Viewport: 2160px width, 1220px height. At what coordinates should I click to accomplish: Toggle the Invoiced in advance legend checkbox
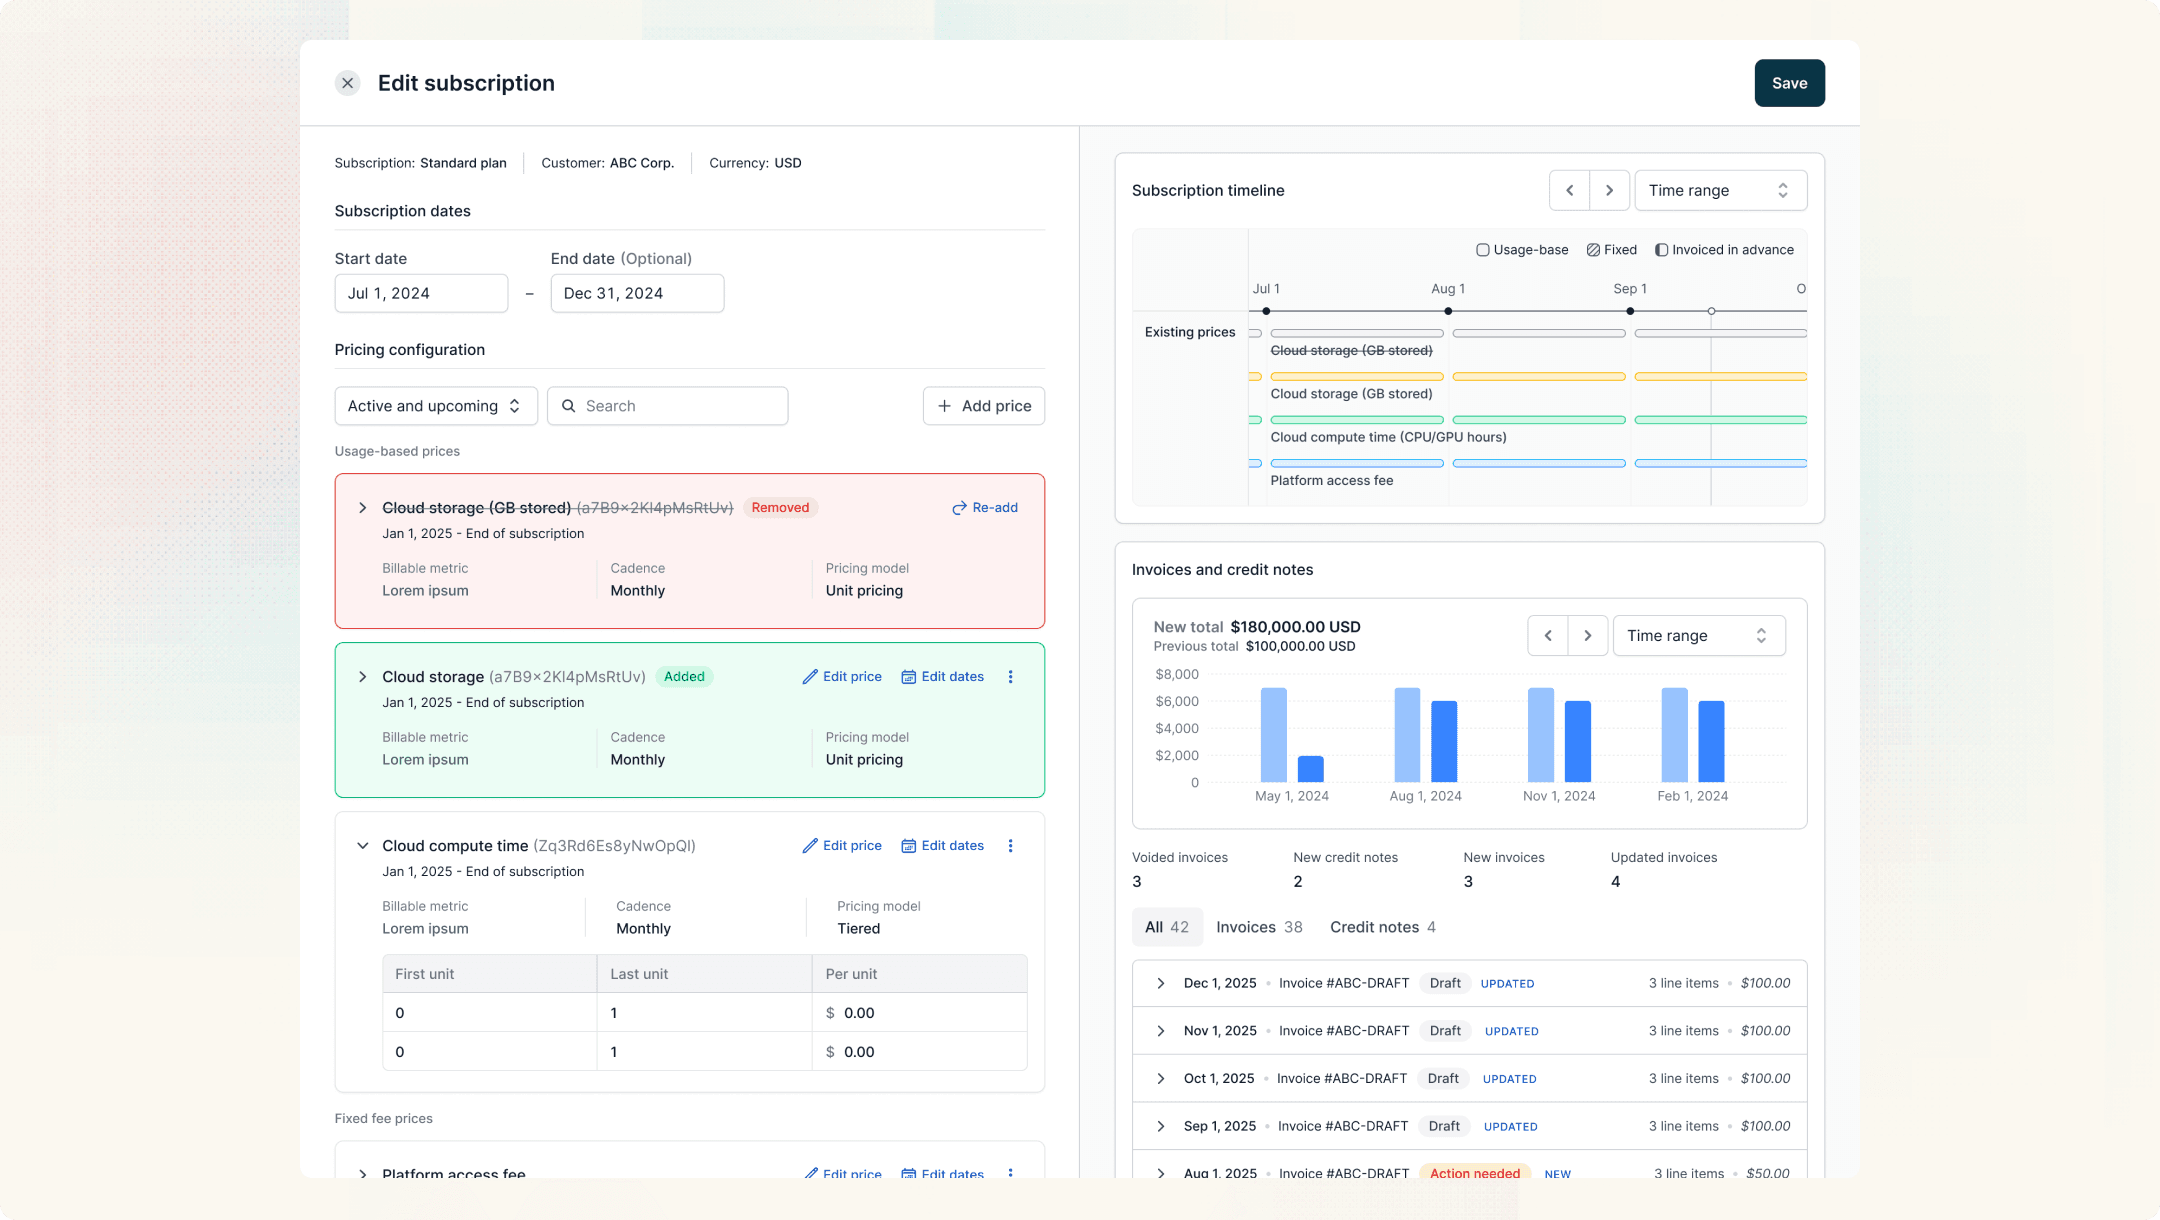coord(1661,250)
